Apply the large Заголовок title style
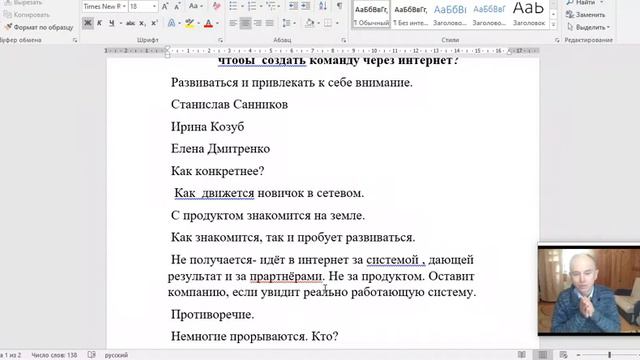 (529, 14)
